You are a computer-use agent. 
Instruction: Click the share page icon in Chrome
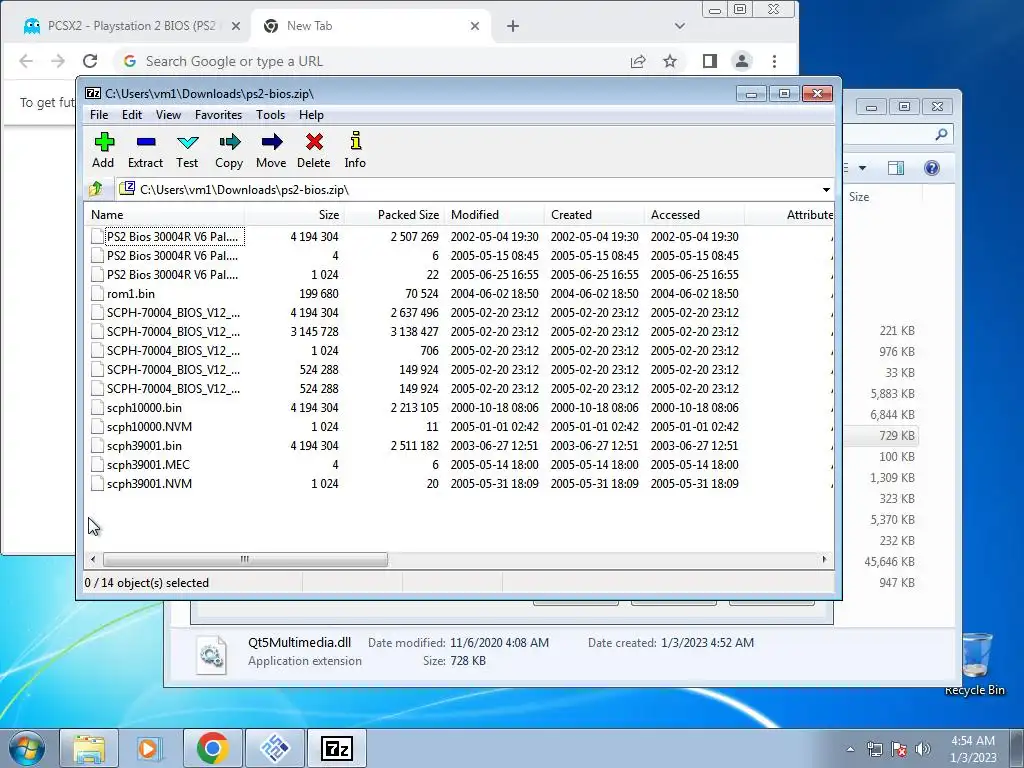coord(638,61)
